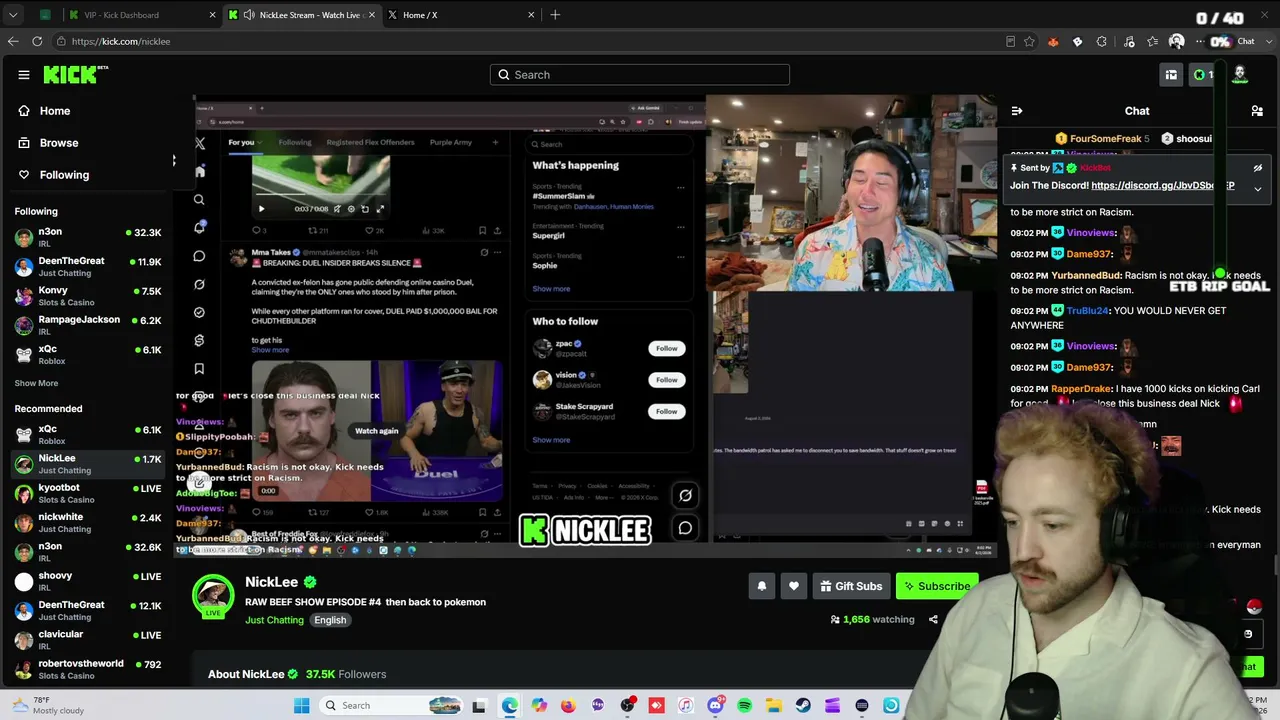Screen dimensions: 1280x720
Task: Open the browser Extensions puzzle icon
Action: [x=1102, y=41]
